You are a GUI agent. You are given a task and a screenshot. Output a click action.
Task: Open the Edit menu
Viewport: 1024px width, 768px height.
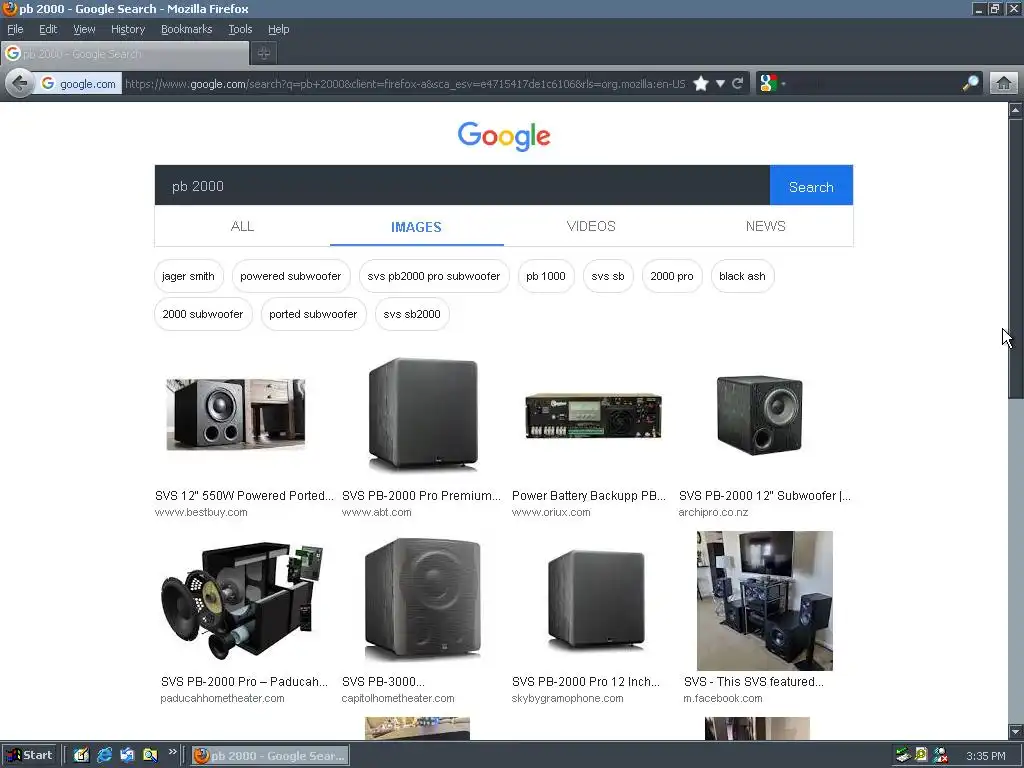tap(48, 29)
